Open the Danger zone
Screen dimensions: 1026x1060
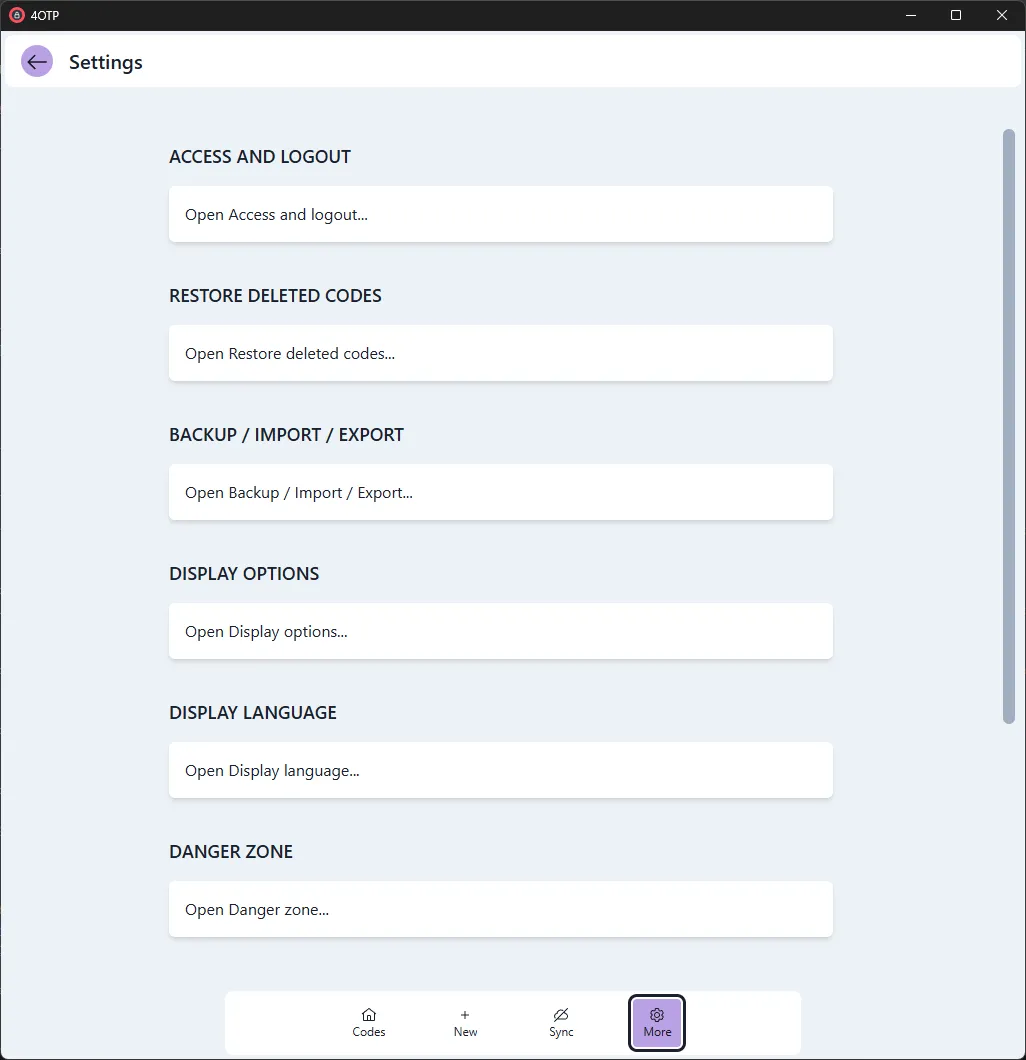[x=500, y=909]
